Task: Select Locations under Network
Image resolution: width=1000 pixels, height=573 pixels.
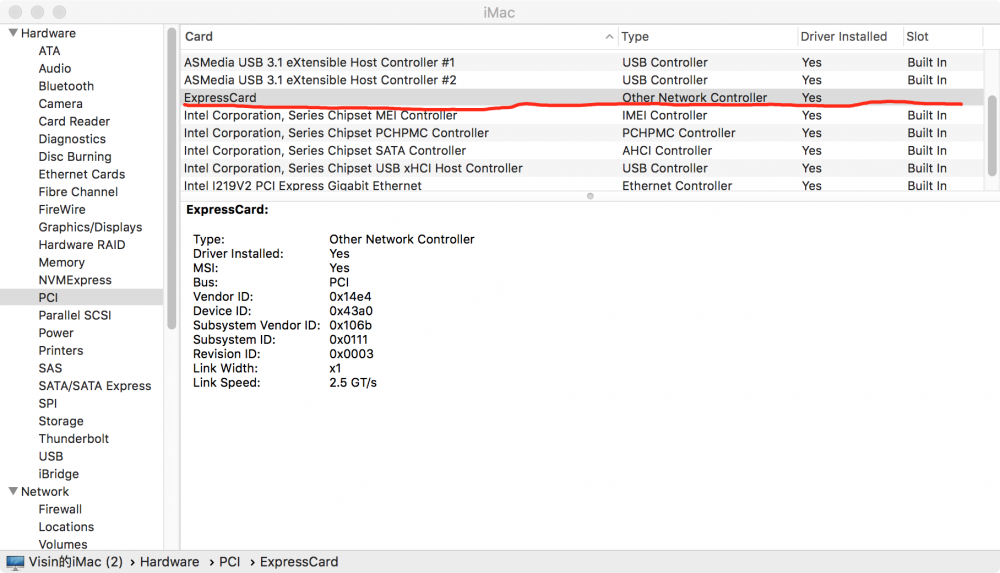Action: (66, 527)
